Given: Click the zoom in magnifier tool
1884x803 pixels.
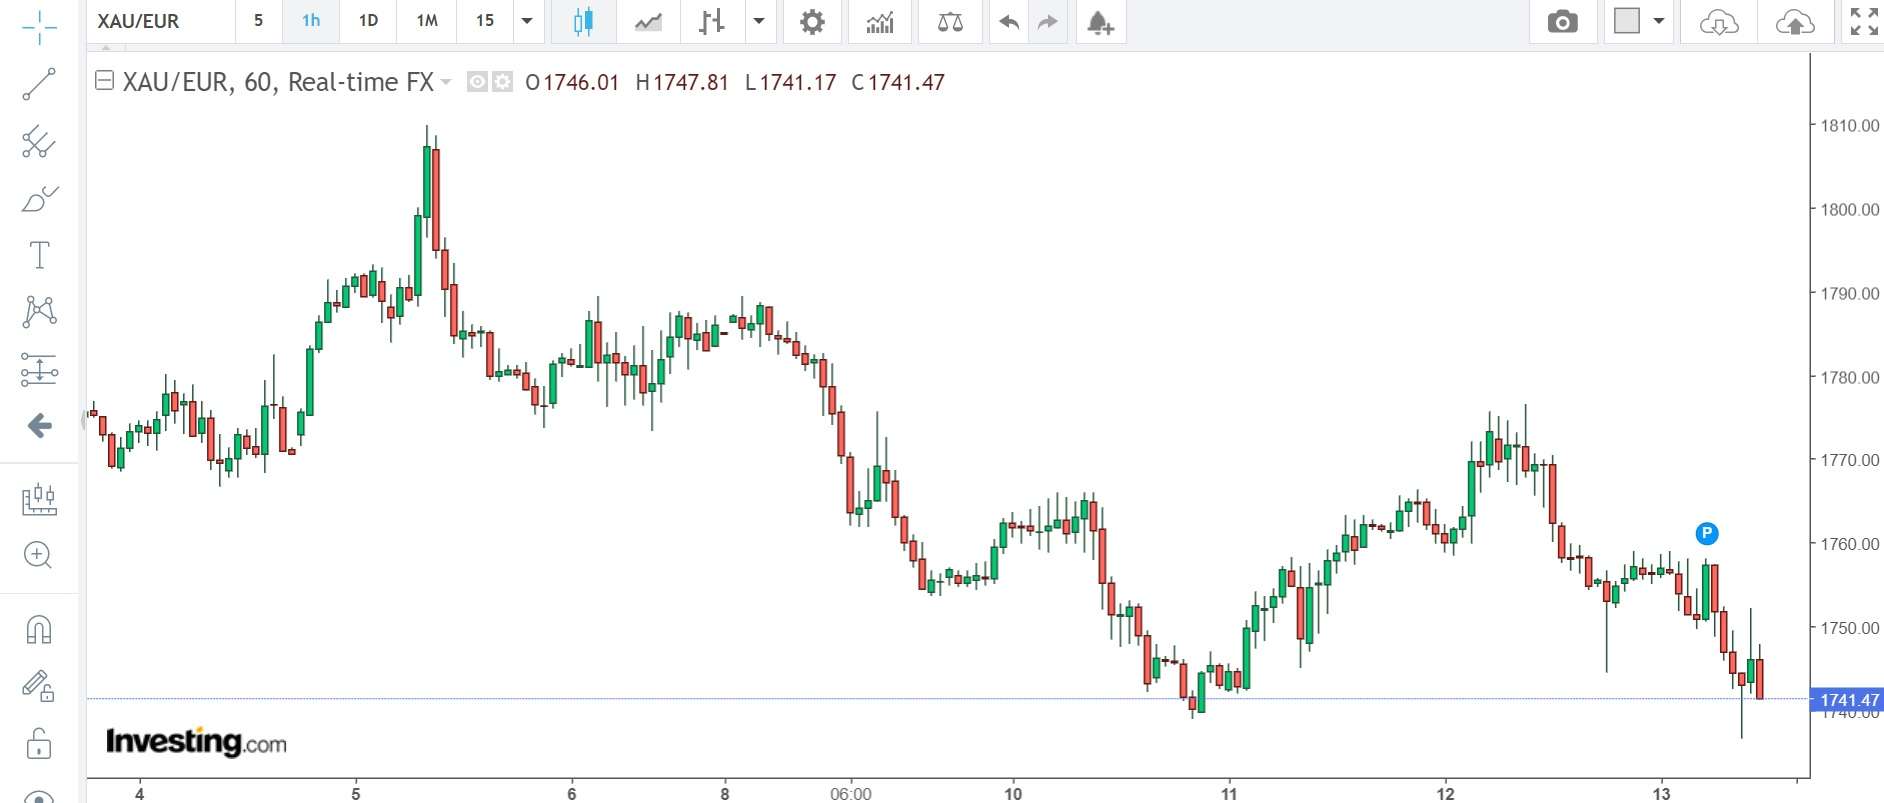Looking at the screenshot, I should point(38,555).
